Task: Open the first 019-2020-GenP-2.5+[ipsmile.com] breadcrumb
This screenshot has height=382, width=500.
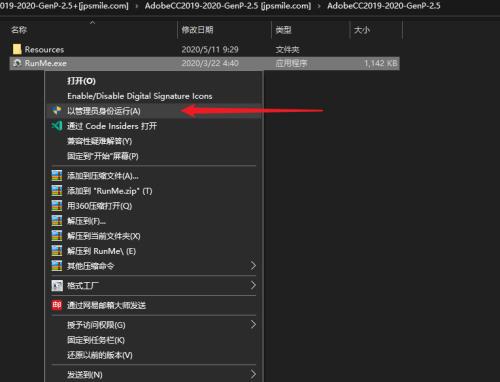Action: click(x=64, y=6)
